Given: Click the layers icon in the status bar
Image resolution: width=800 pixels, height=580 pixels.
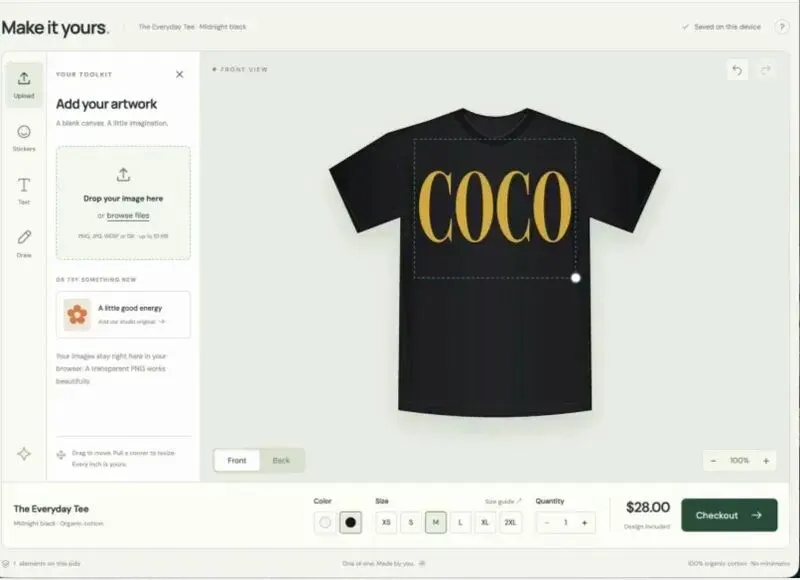Looking at the screenshot, I should tap(6, 564).
